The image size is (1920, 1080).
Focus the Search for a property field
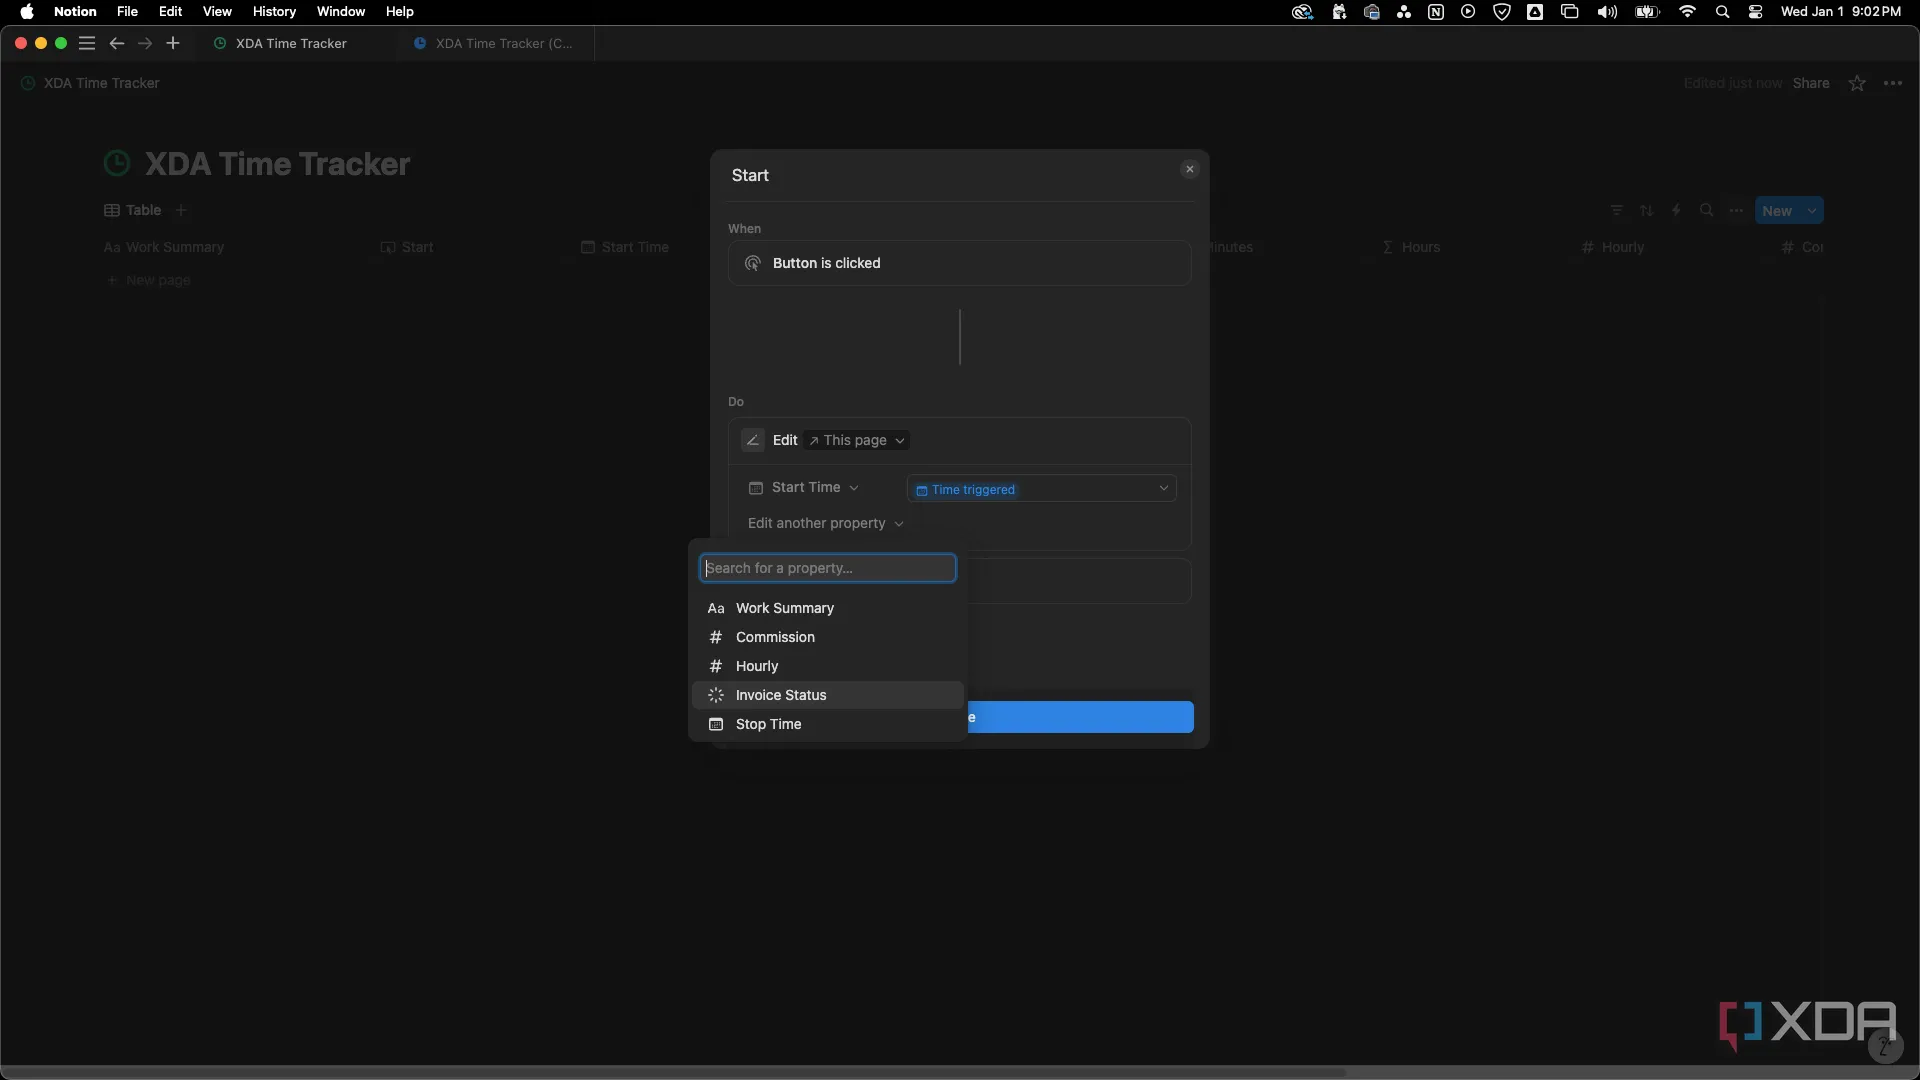(827, 568)
